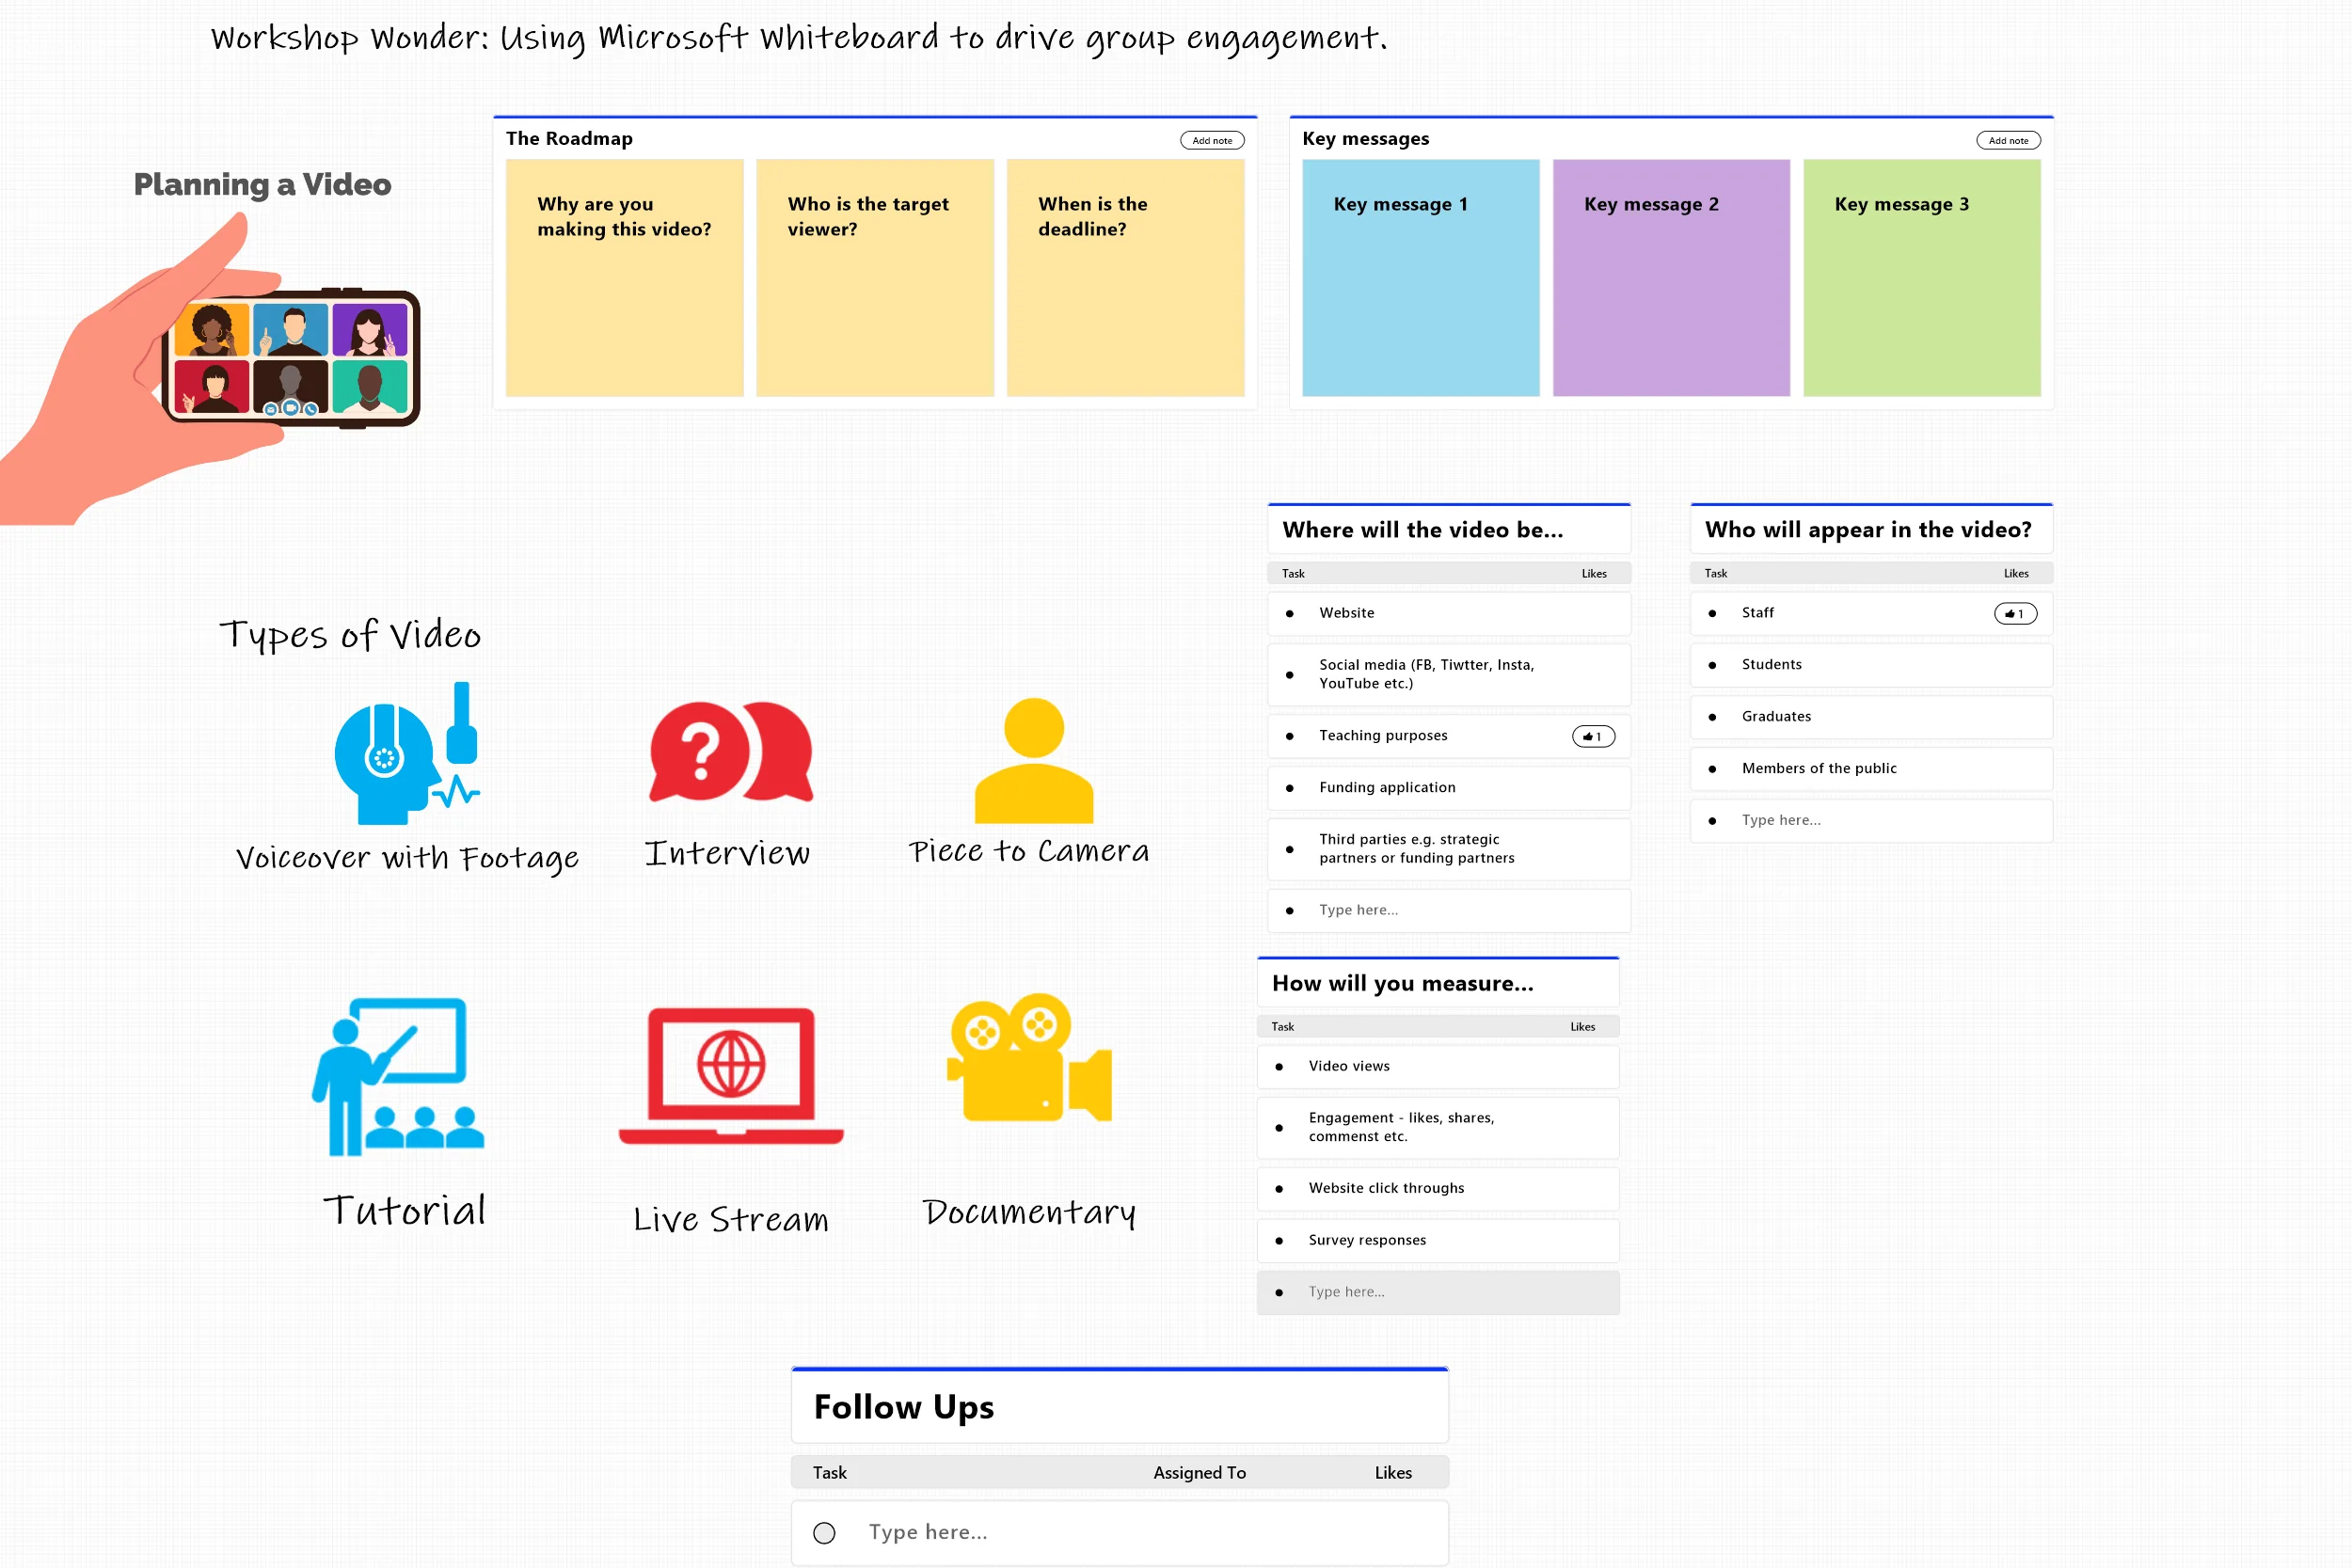Click the yellow note asking about the deadline

[x=1126, y=278]
